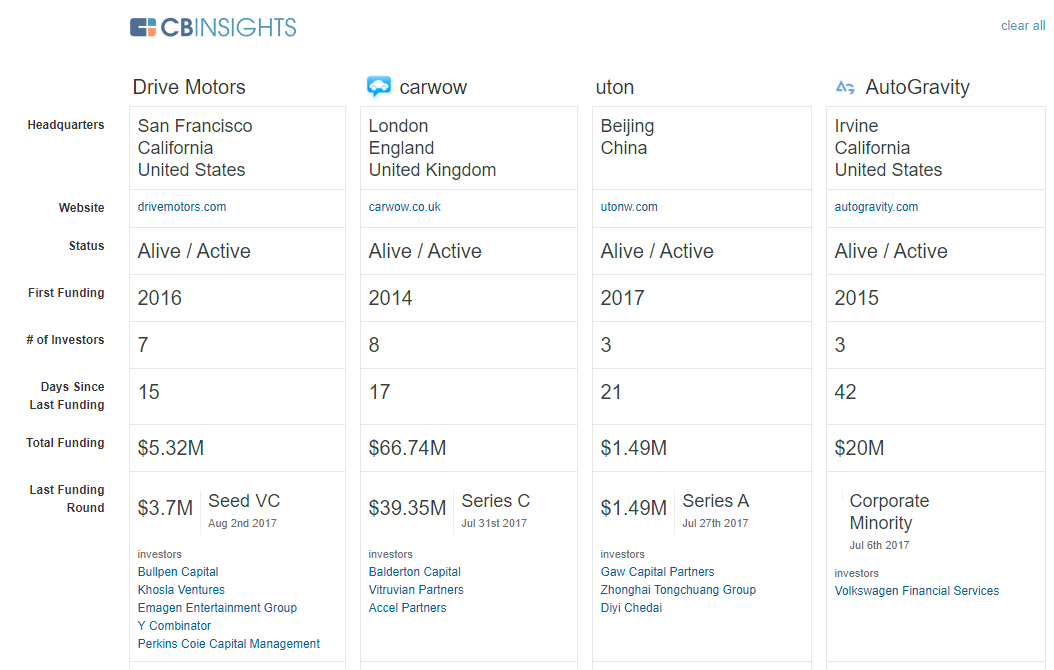Click the San Francisco headquarters cell
The height and width of the screenshot is (670, 1054).
click(x=237, y=148)
